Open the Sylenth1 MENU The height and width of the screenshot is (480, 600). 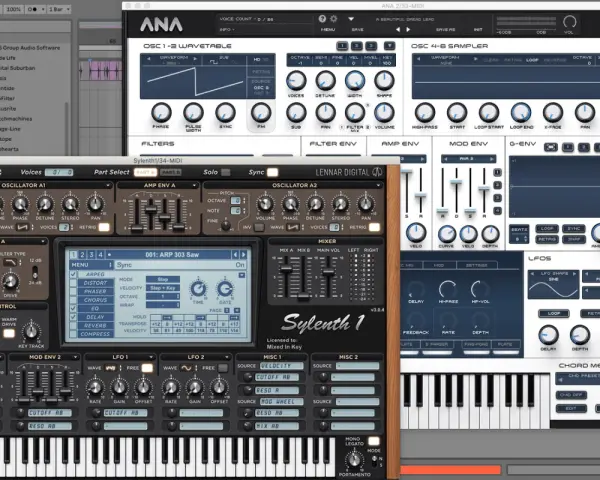(x=91, y=265)
